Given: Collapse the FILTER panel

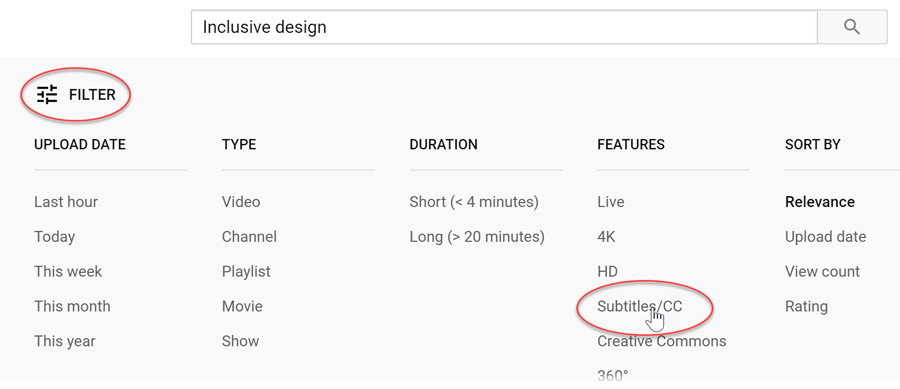Looking at the screenshot, I should [x=76, y=95].
